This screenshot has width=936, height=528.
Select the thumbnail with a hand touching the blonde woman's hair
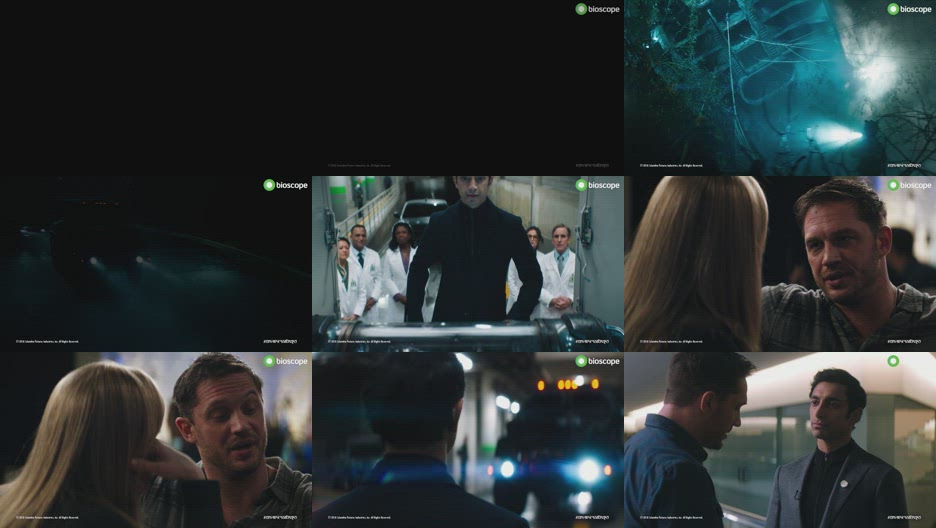click(156, 440)
